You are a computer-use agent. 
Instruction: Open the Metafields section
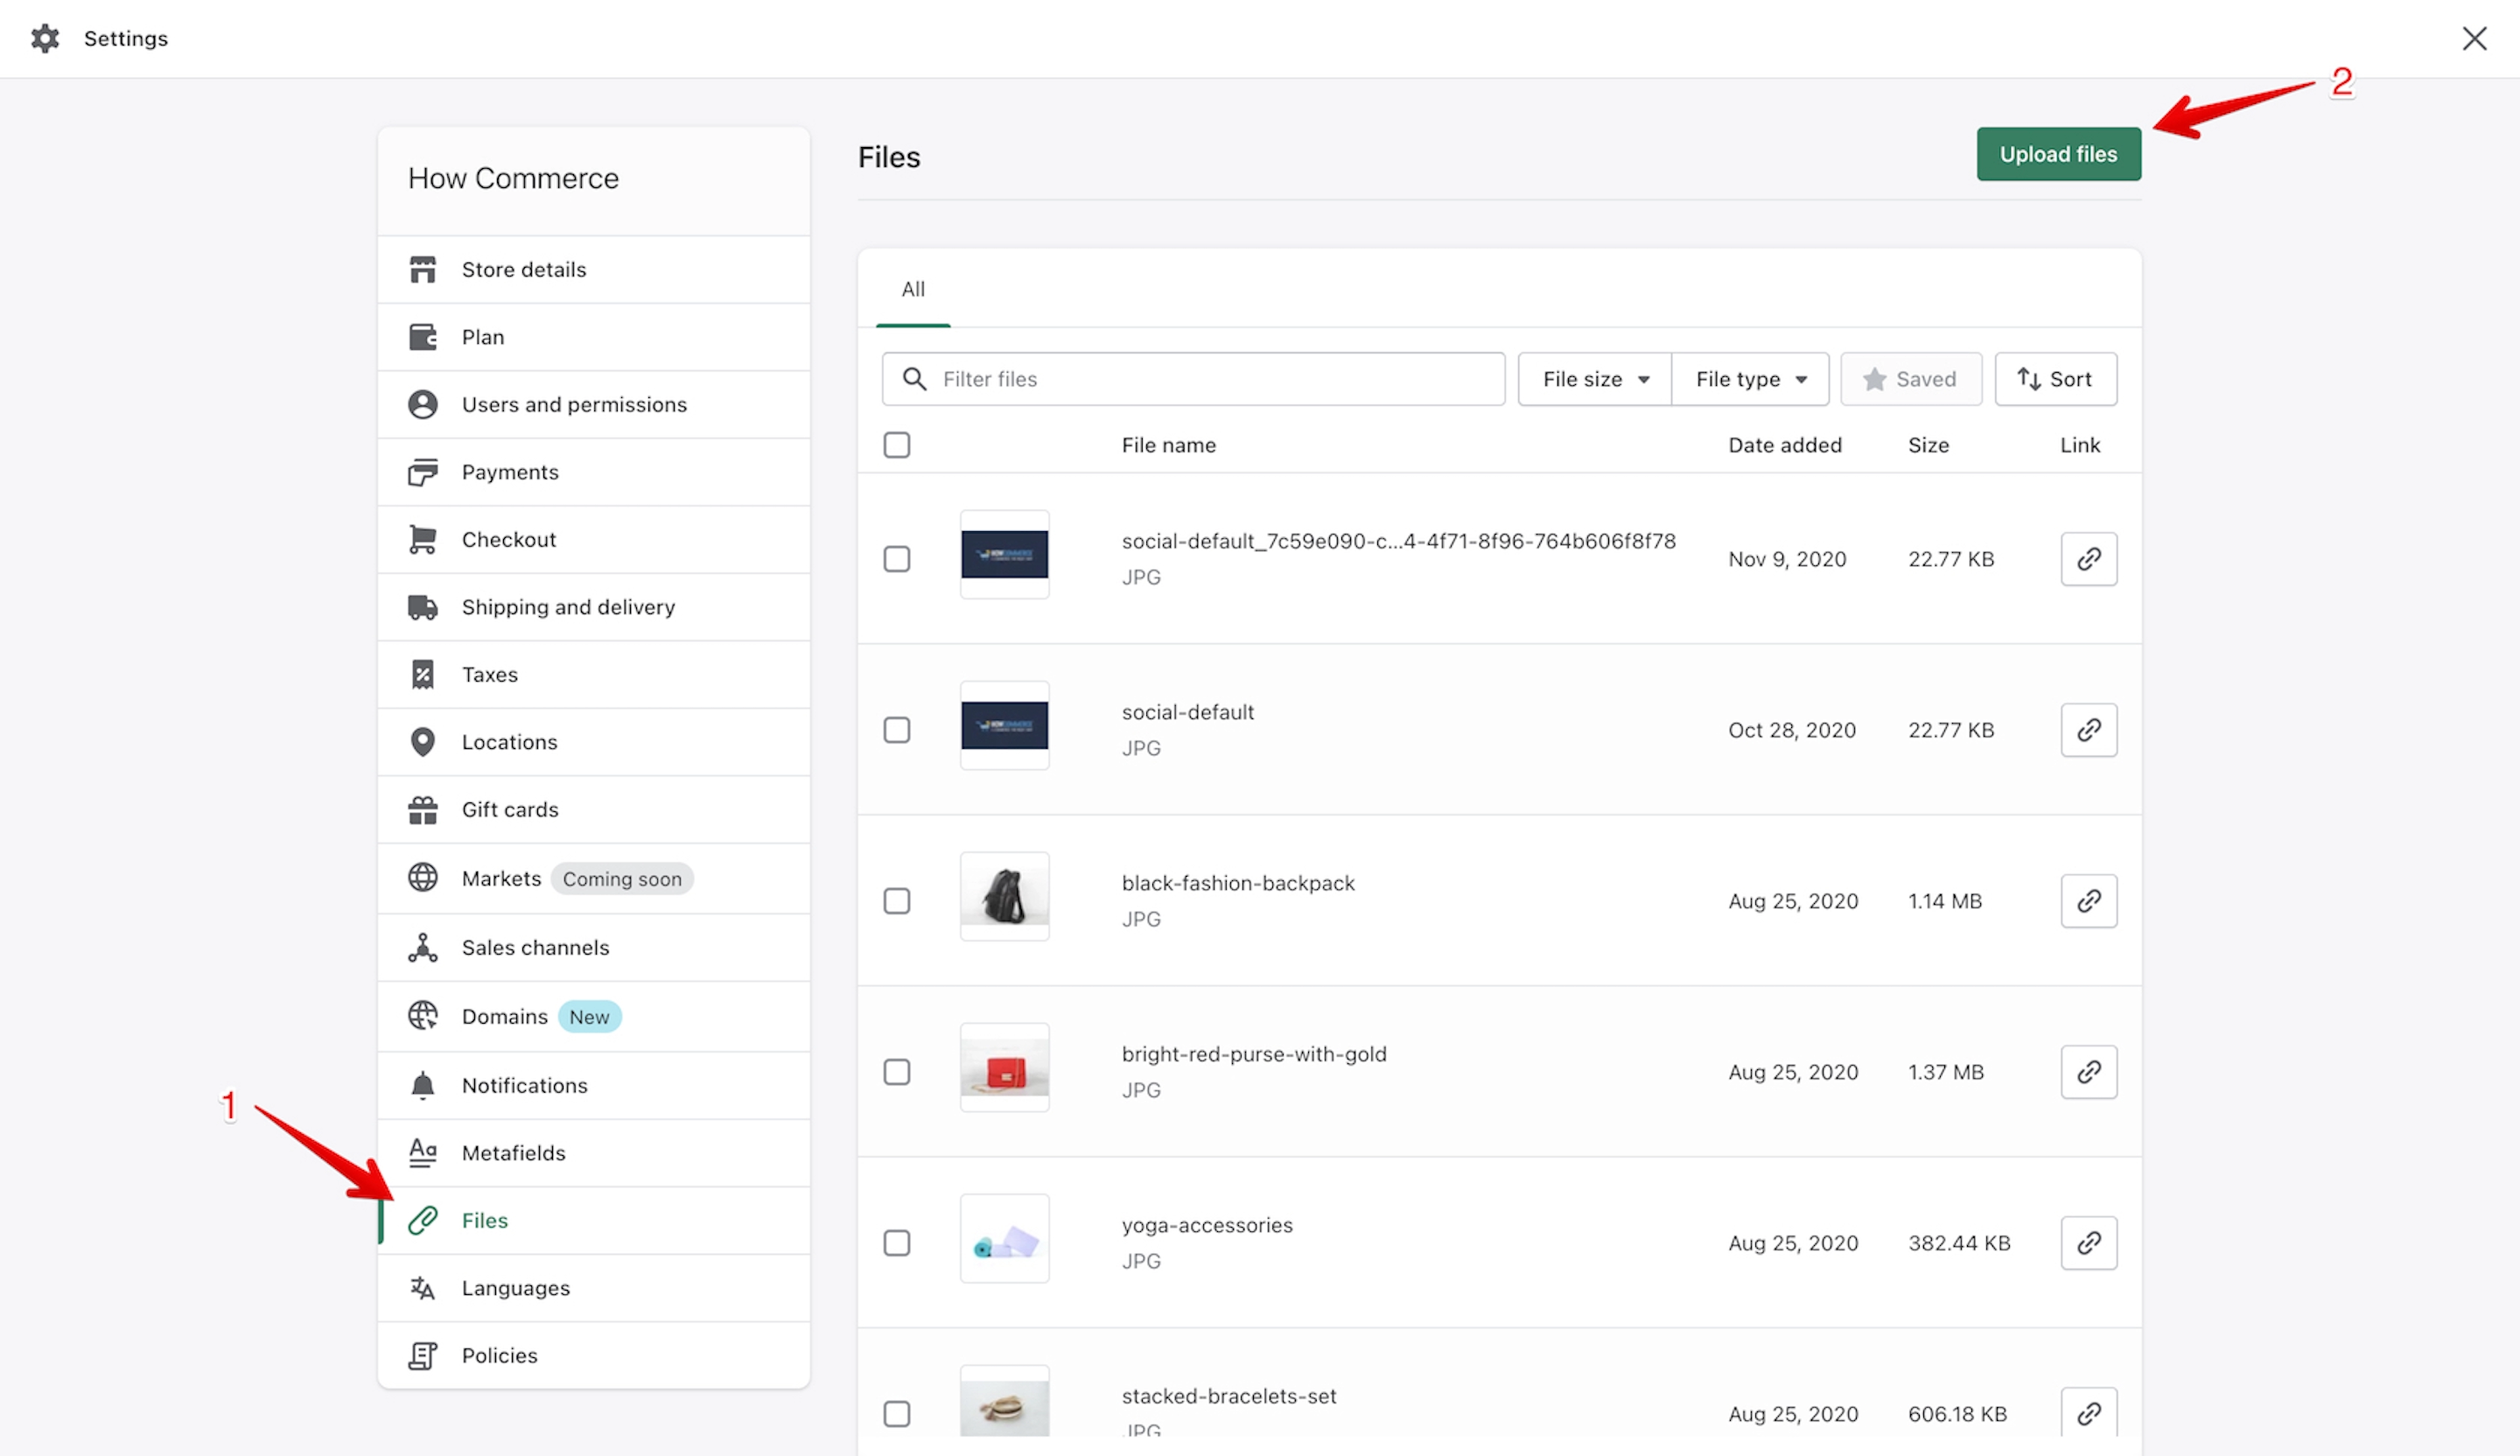(x=594, y=1152)
